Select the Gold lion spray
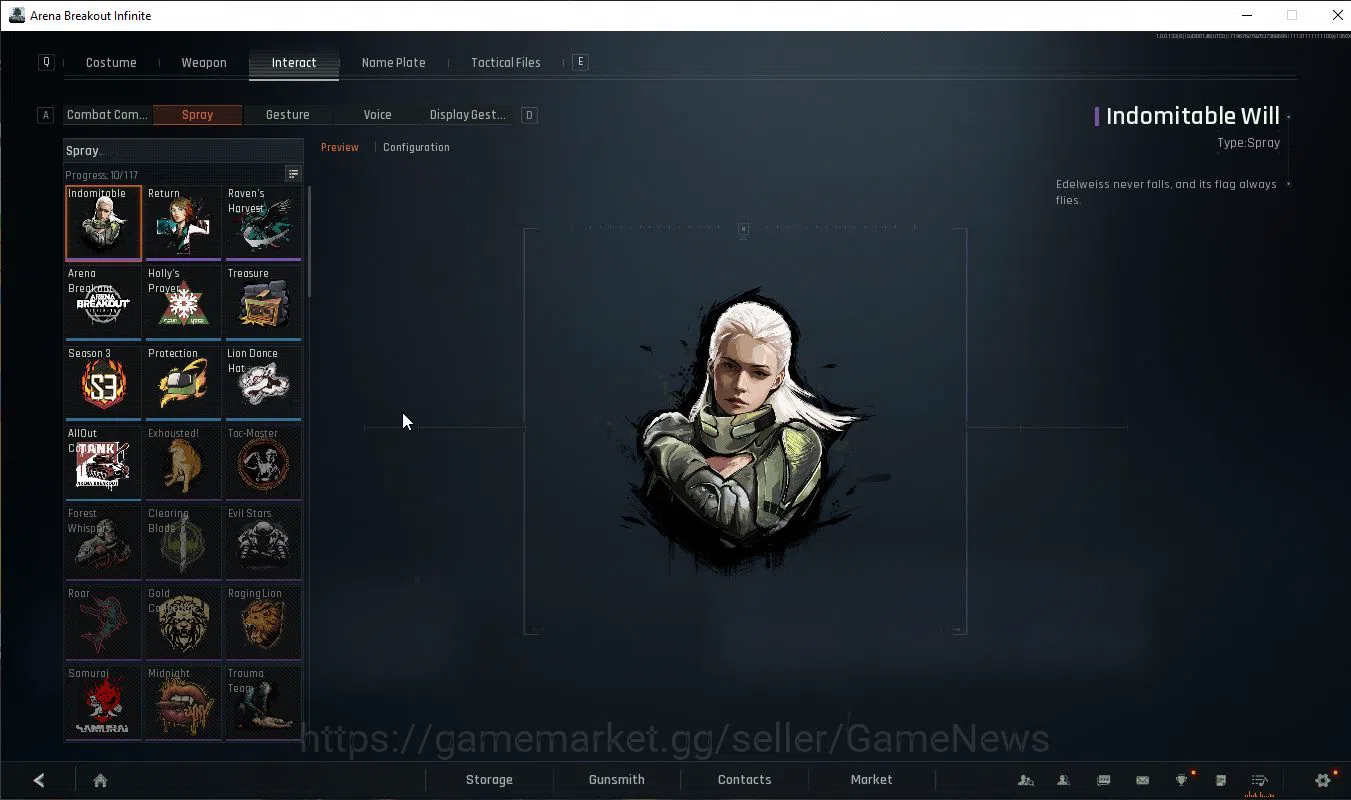 (183, 622)
